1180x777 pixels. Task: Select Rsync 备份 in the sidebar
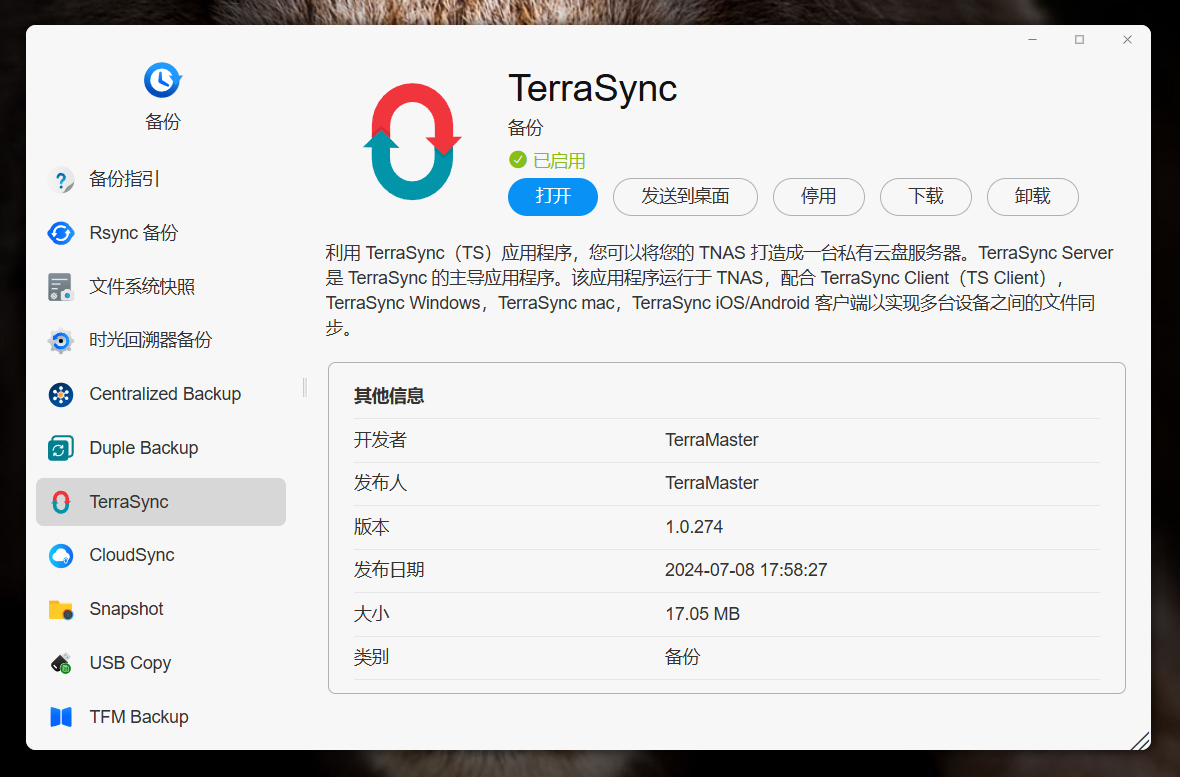pos(161,233)
